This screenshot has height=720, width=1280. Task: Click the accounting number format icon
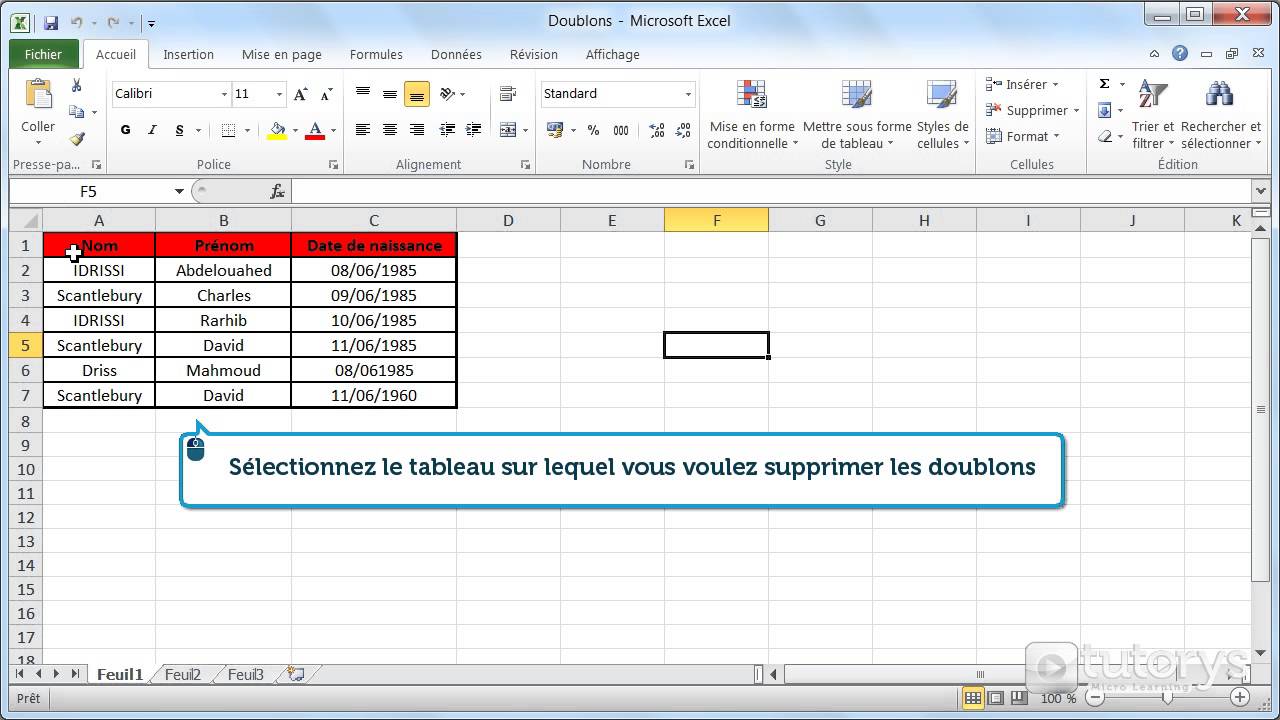555,130
